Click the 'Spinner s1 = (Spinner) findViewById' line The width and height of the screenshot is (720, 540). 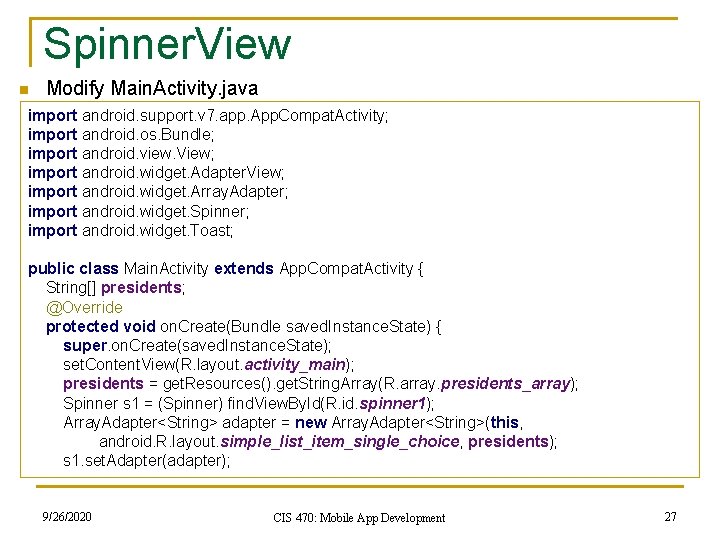(248, 404)
